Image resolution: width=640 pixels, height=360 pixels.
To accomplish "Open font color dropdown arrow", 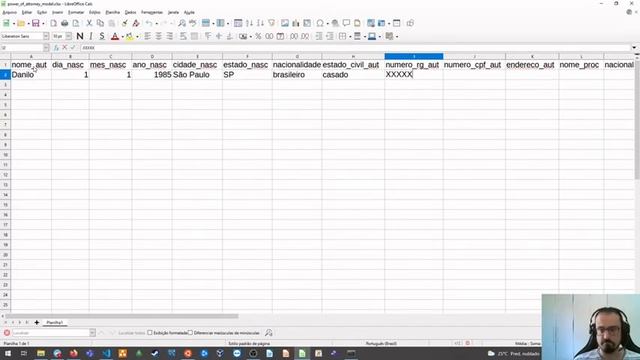I will coord(122,37).
